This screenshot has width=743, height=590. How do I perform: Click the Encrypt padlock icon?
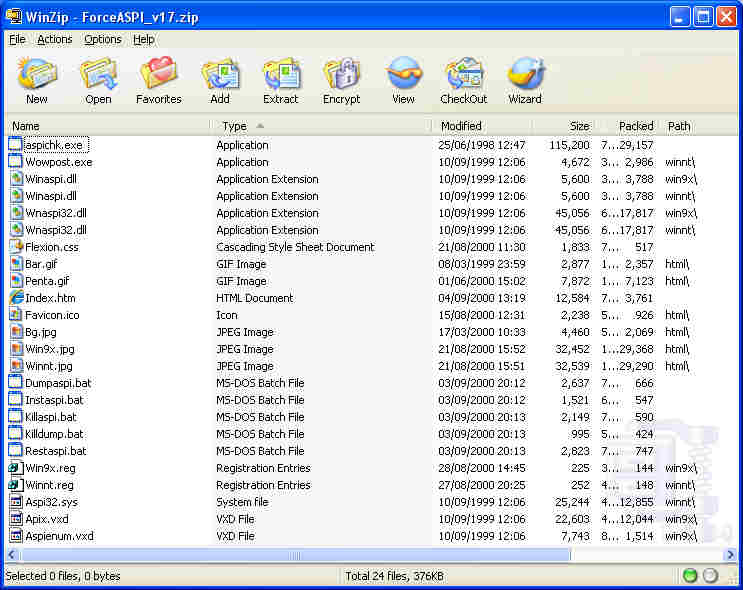pos(342,73)
